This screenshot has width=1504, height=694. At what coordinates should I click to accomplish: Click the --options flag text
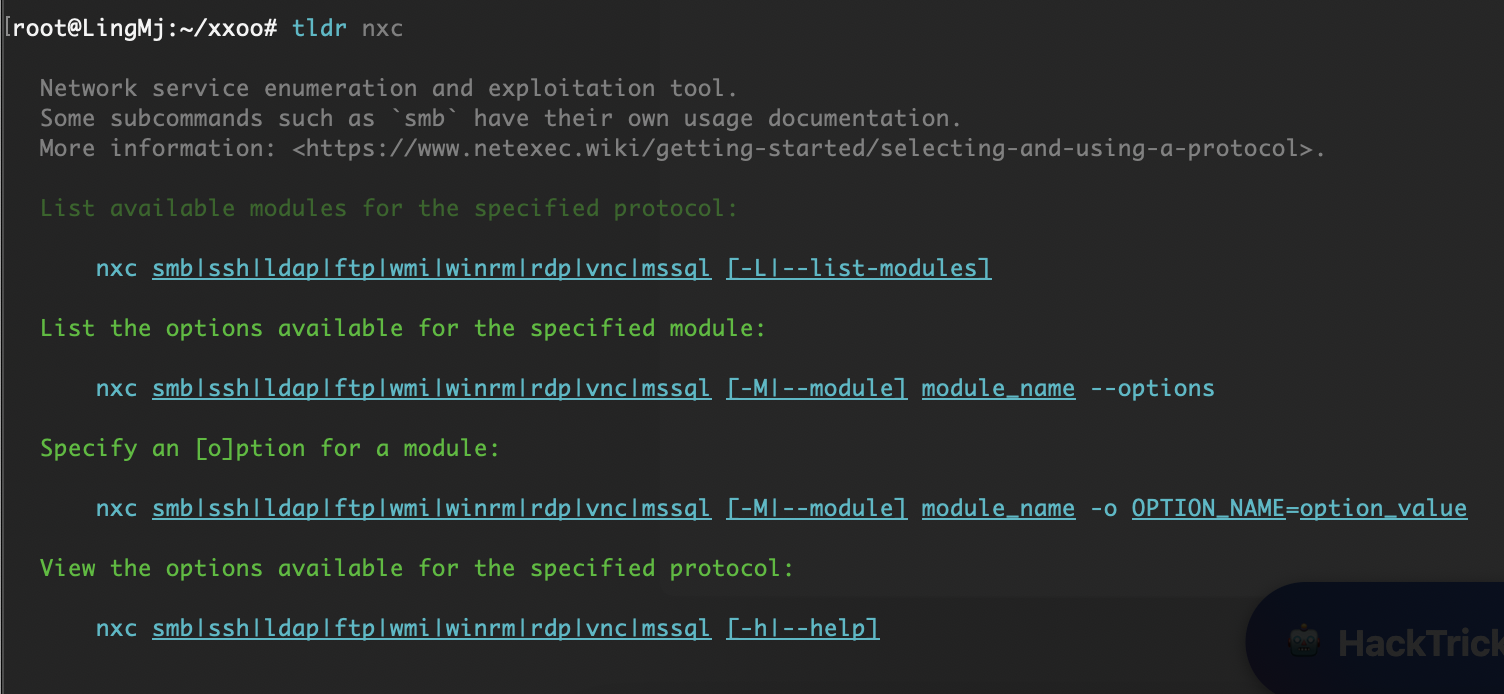tap(1152, 388)
